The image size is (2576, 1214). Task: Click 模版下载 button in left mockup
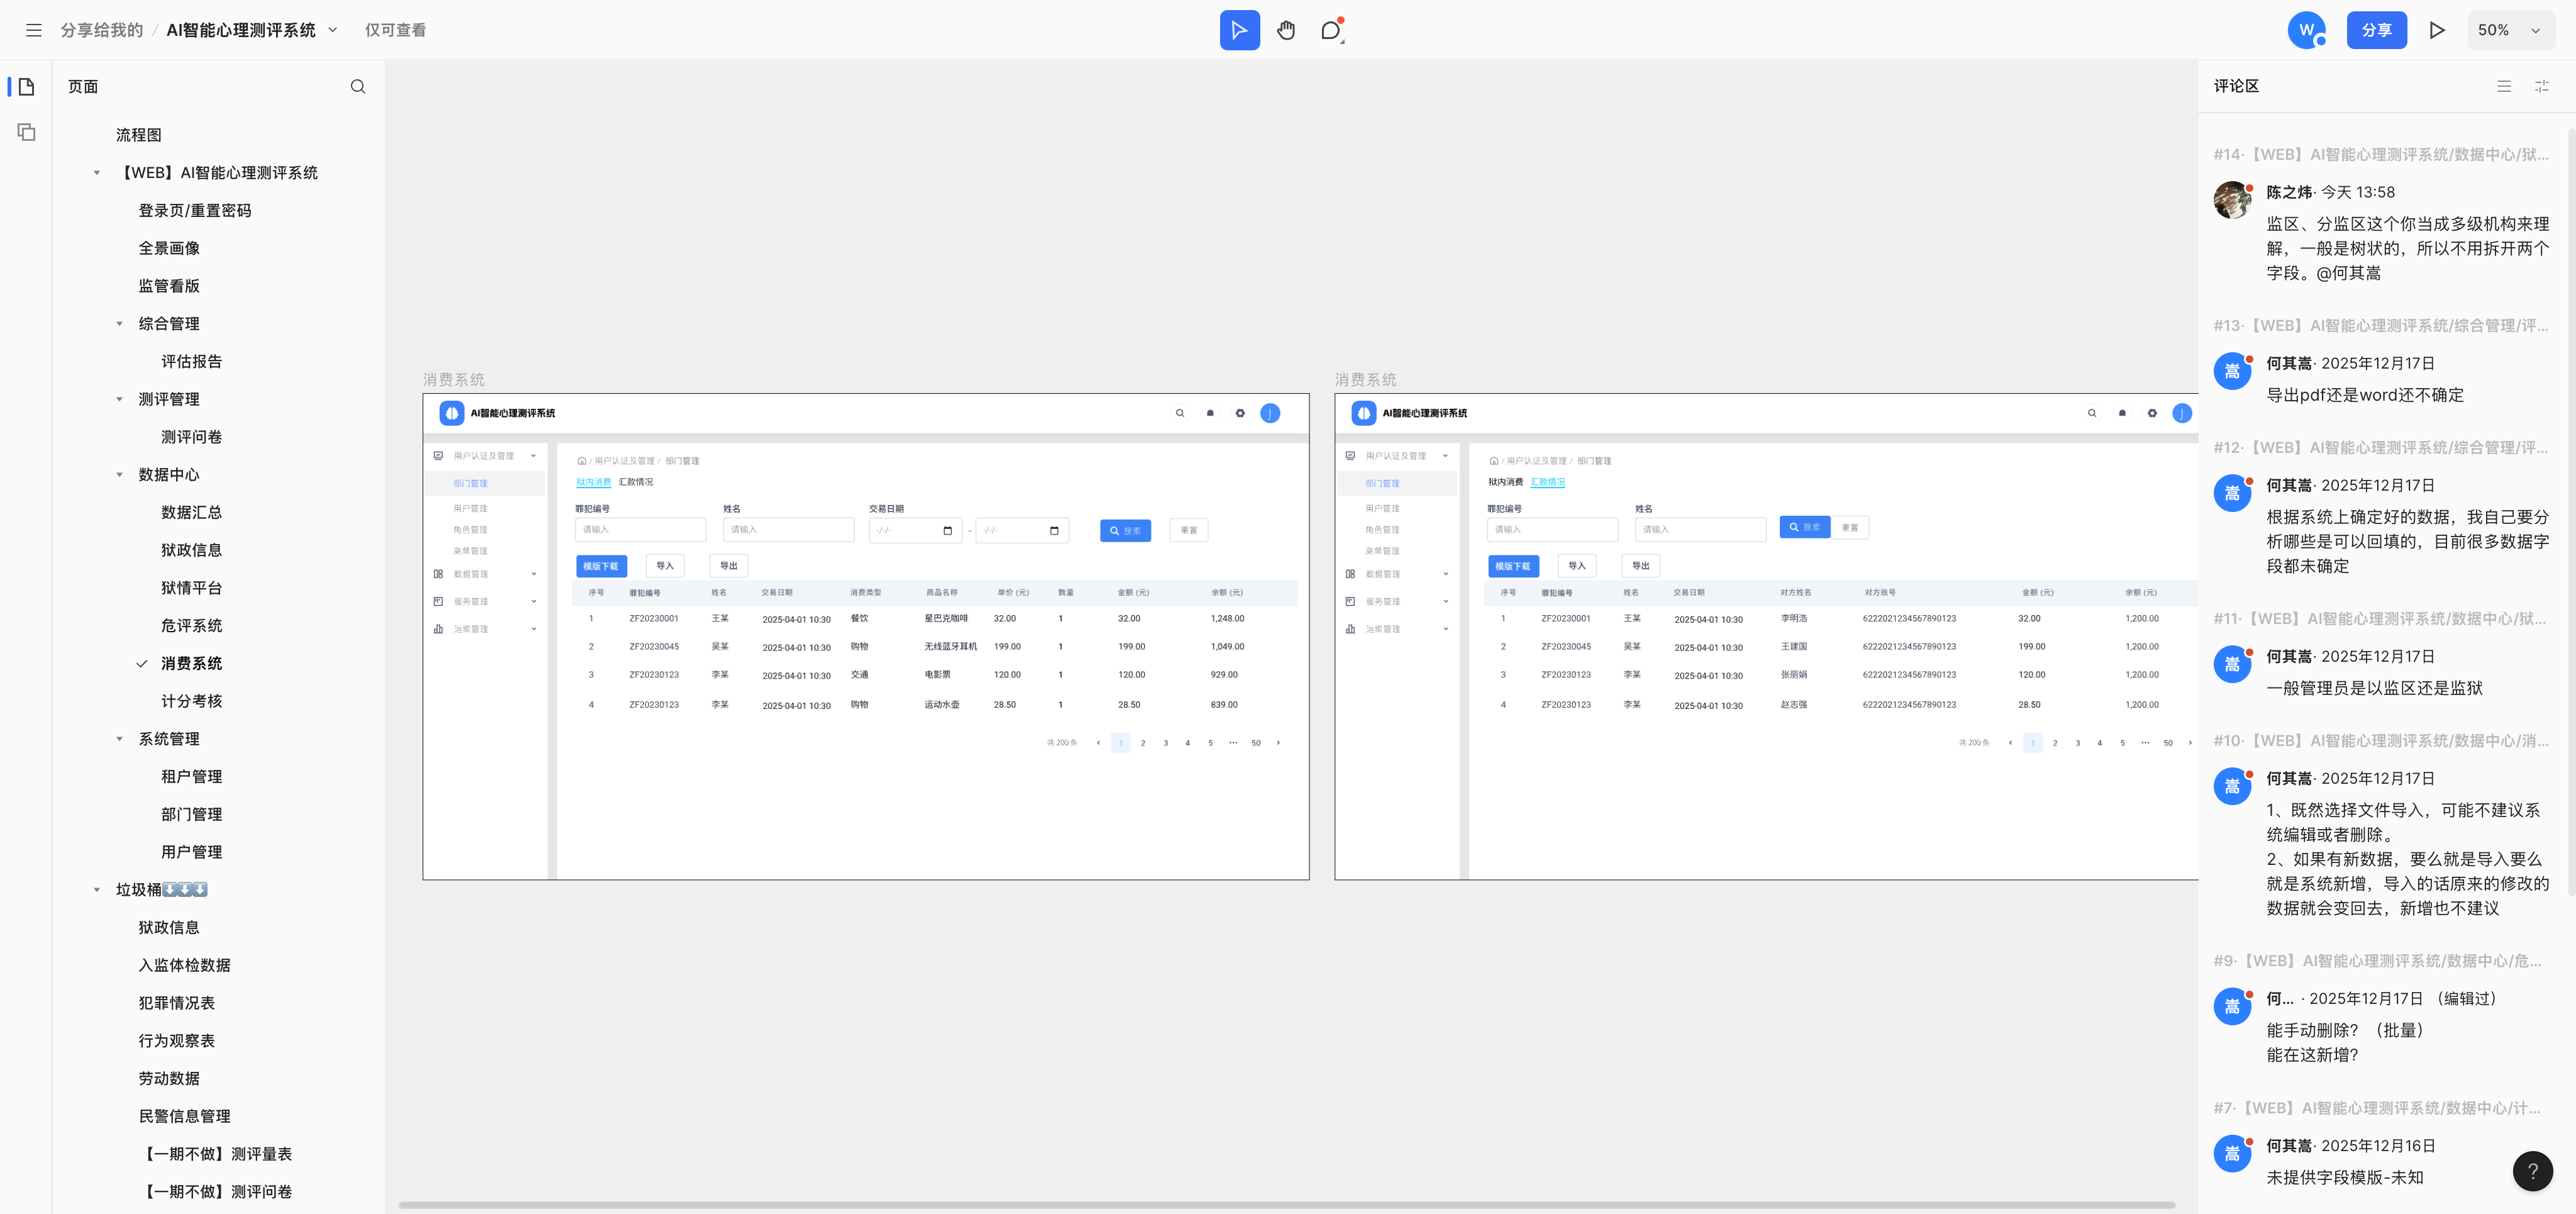pyautogui.click(x=601, y=566)
